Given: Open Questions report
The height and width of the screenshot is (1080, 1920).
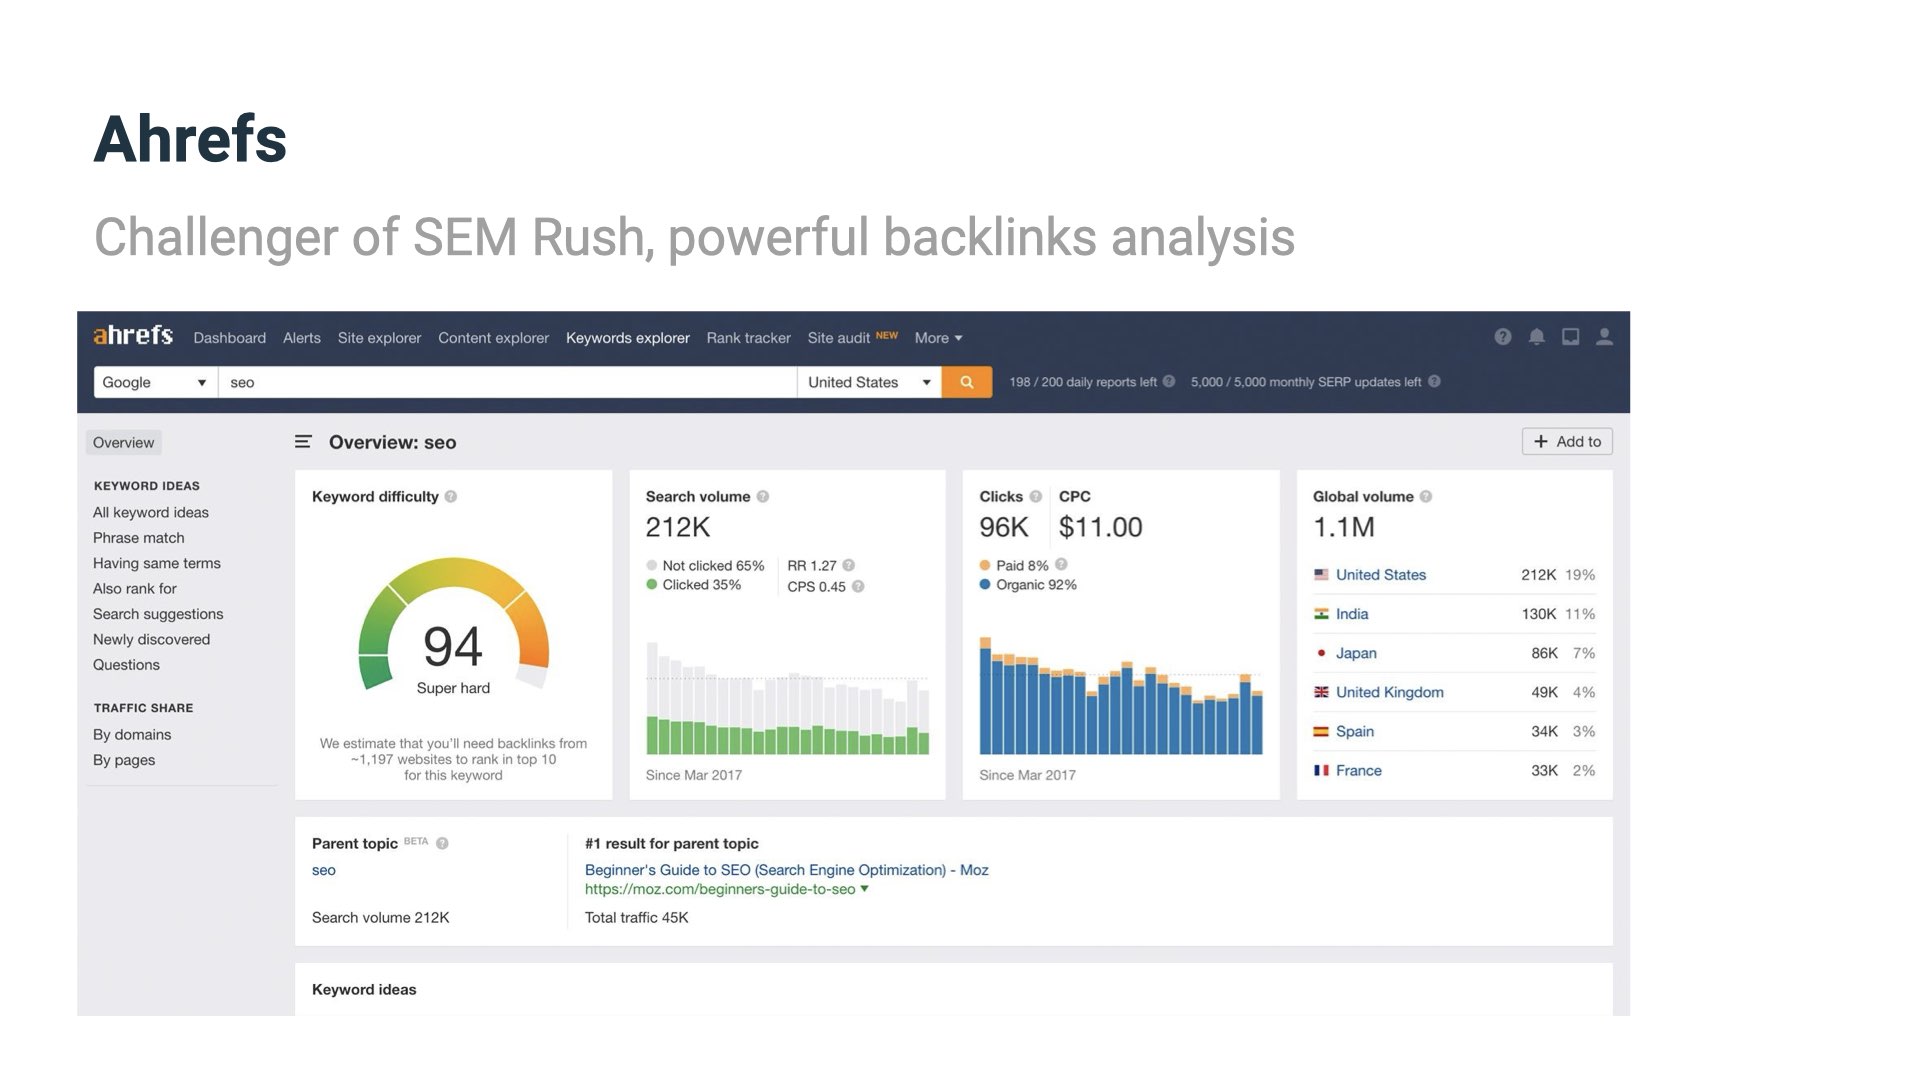Looking at the screenshot, I should pos(126,665).
